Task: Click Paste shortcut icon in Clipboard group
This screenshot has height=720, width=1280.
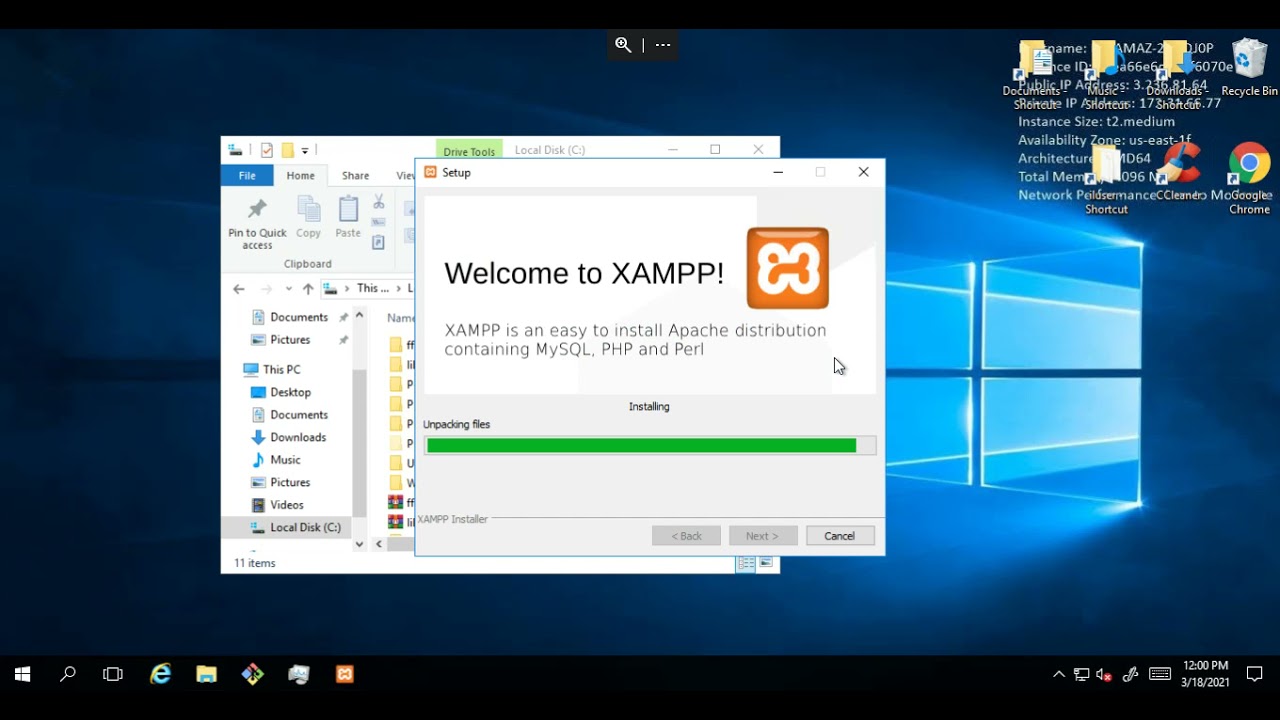Action: [379, 242]
